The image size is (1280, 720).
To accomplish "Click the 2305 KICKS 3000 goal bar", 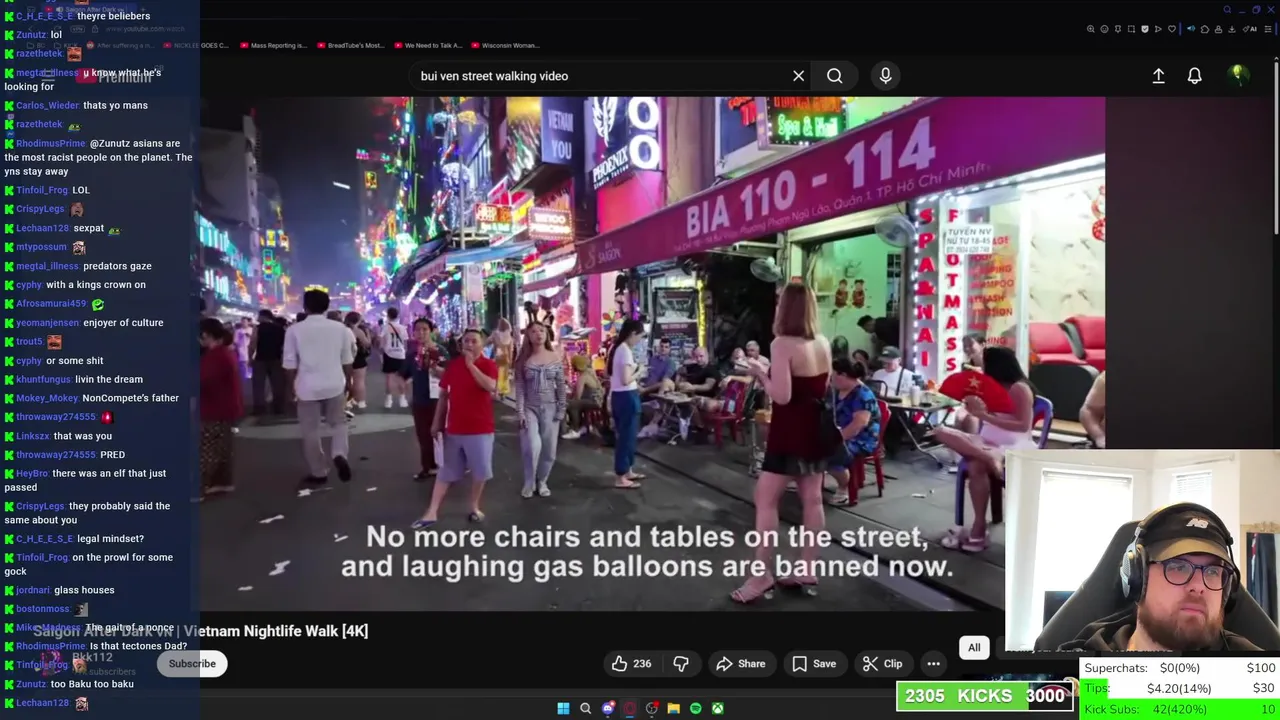I will tap(985, 696).
